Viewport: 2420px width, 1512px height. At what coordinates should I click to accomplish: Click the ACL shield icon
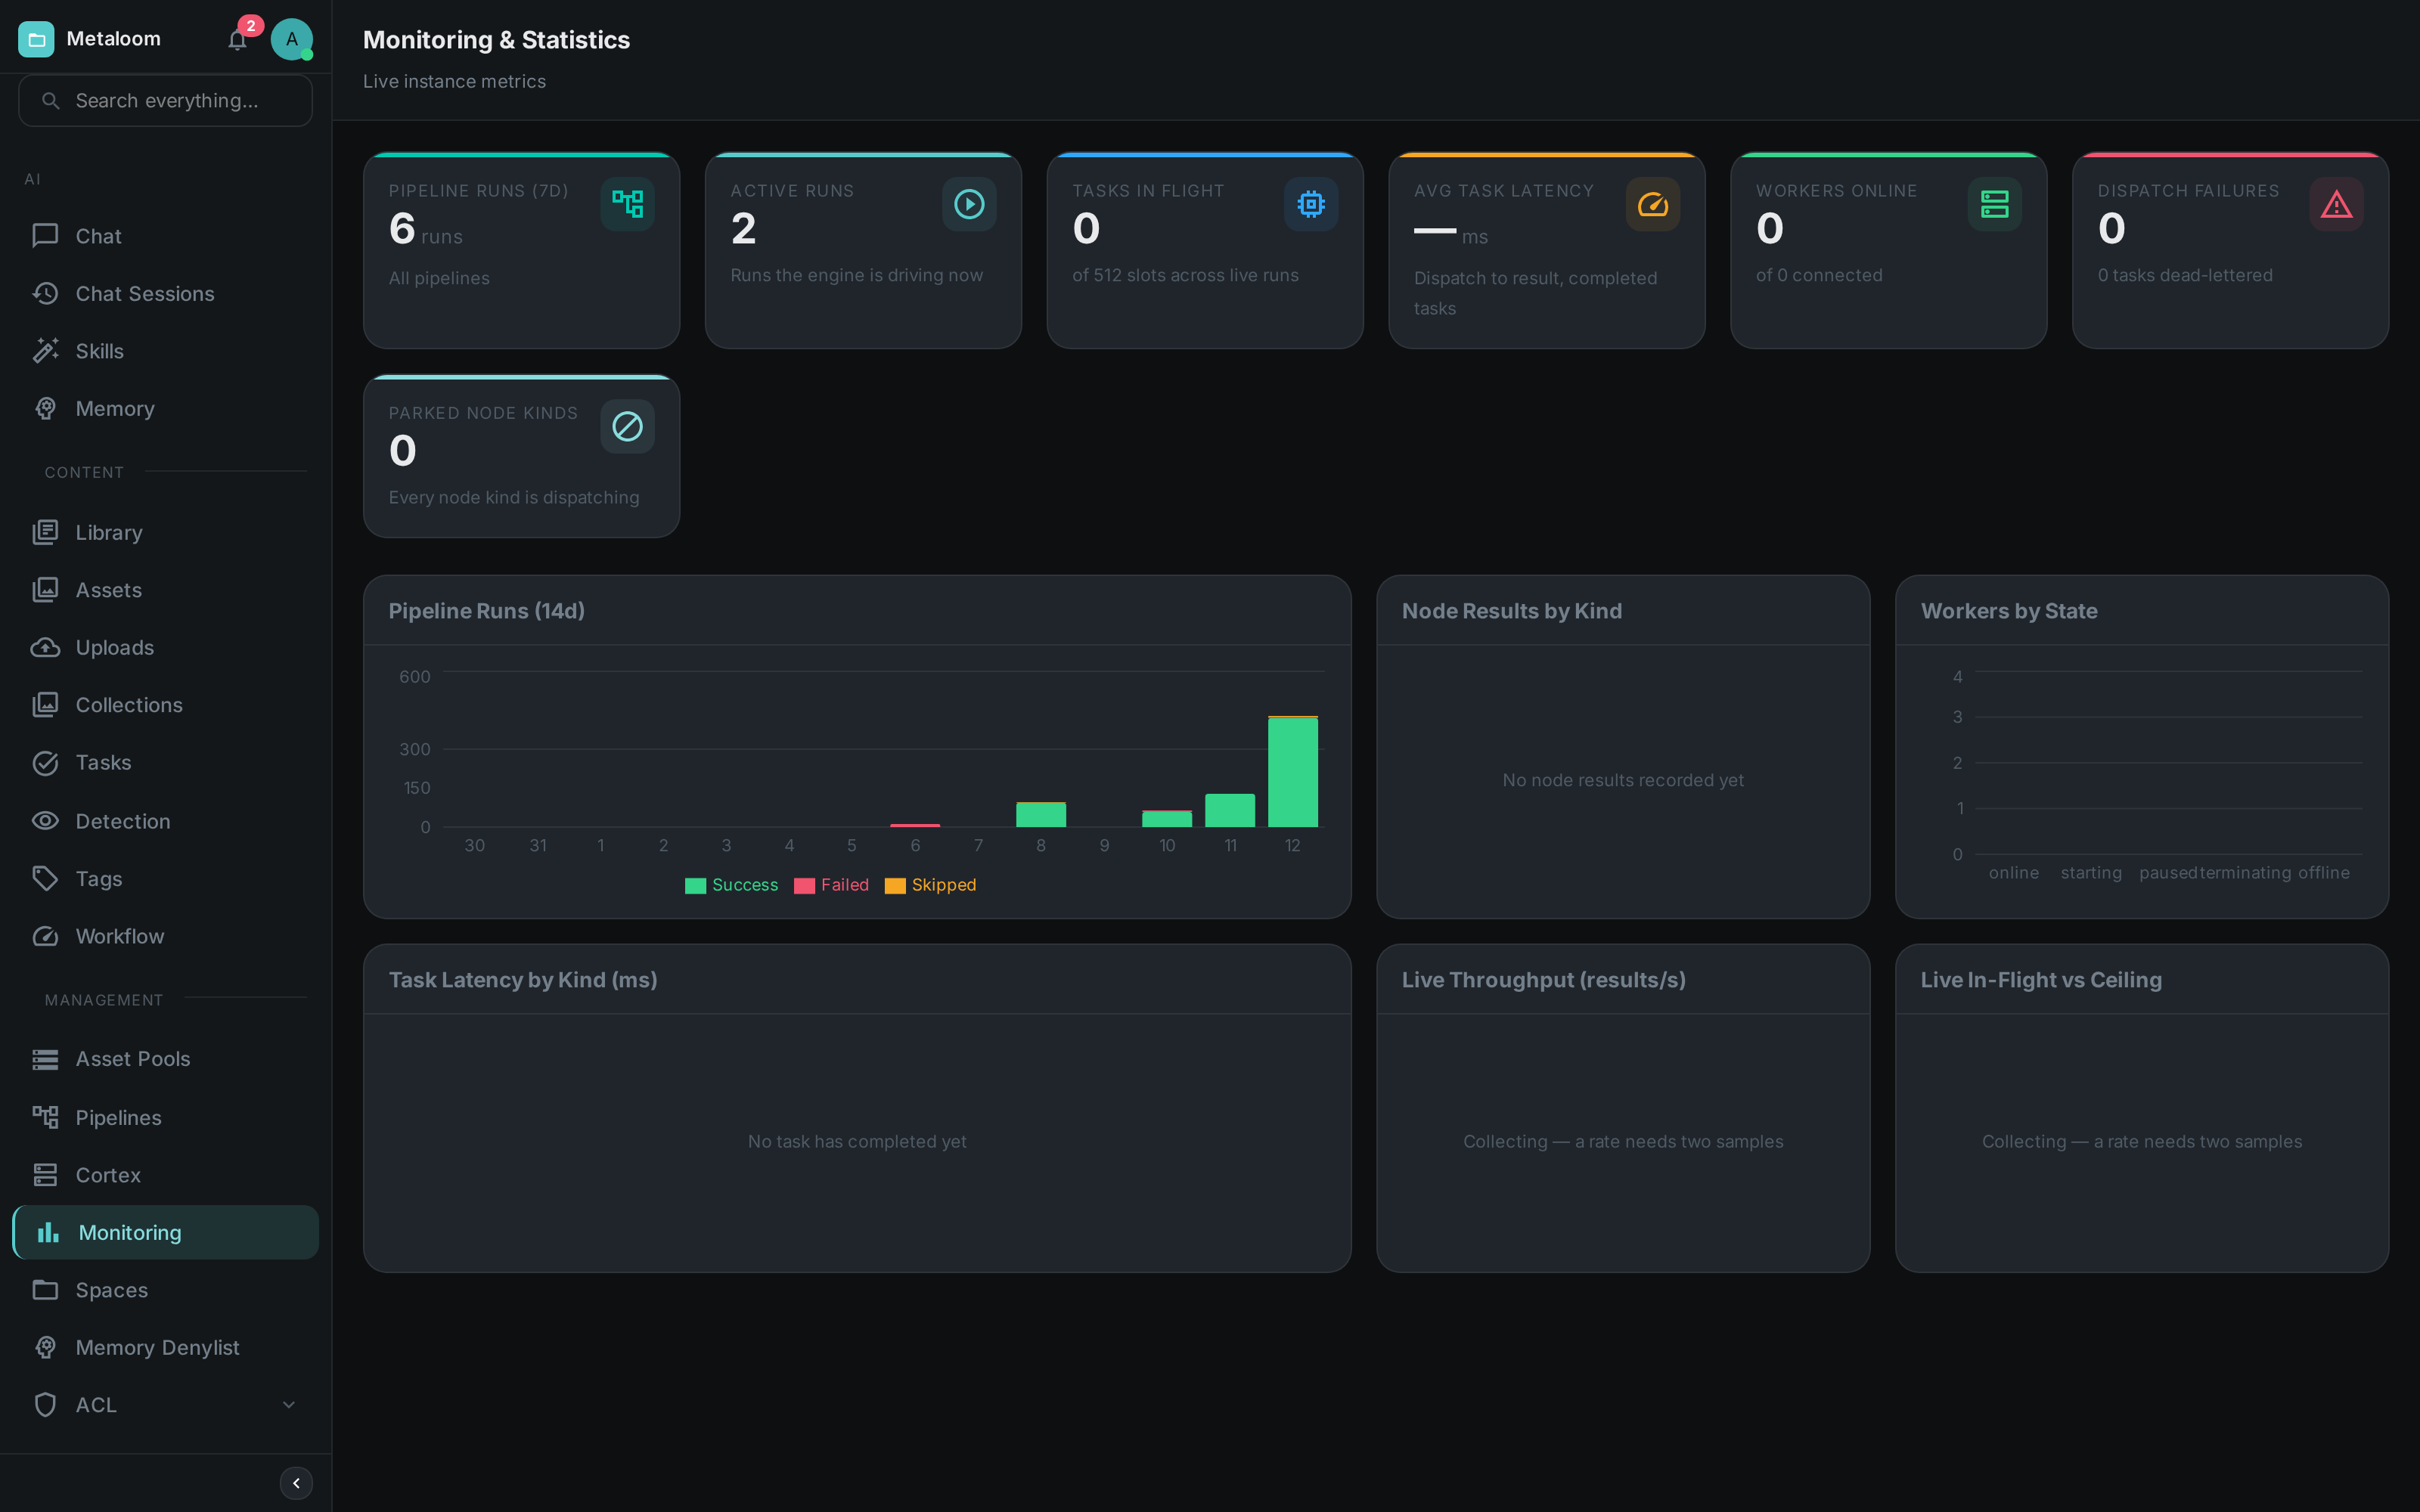tap(45, 1405)
